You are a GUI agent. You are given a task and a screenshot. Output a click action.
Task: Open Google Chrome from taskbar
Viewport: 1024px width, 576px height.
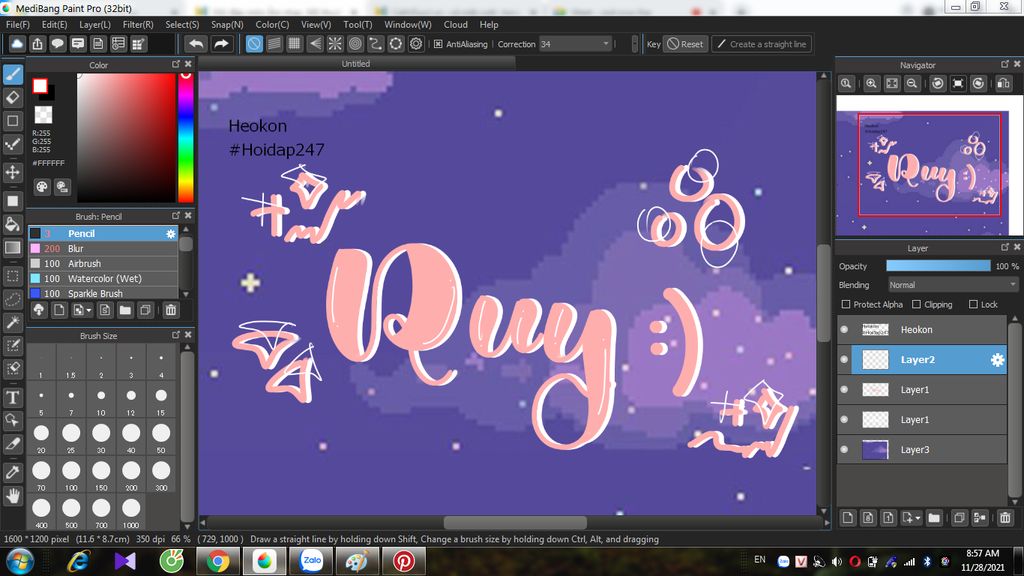(x=218, y=561)
